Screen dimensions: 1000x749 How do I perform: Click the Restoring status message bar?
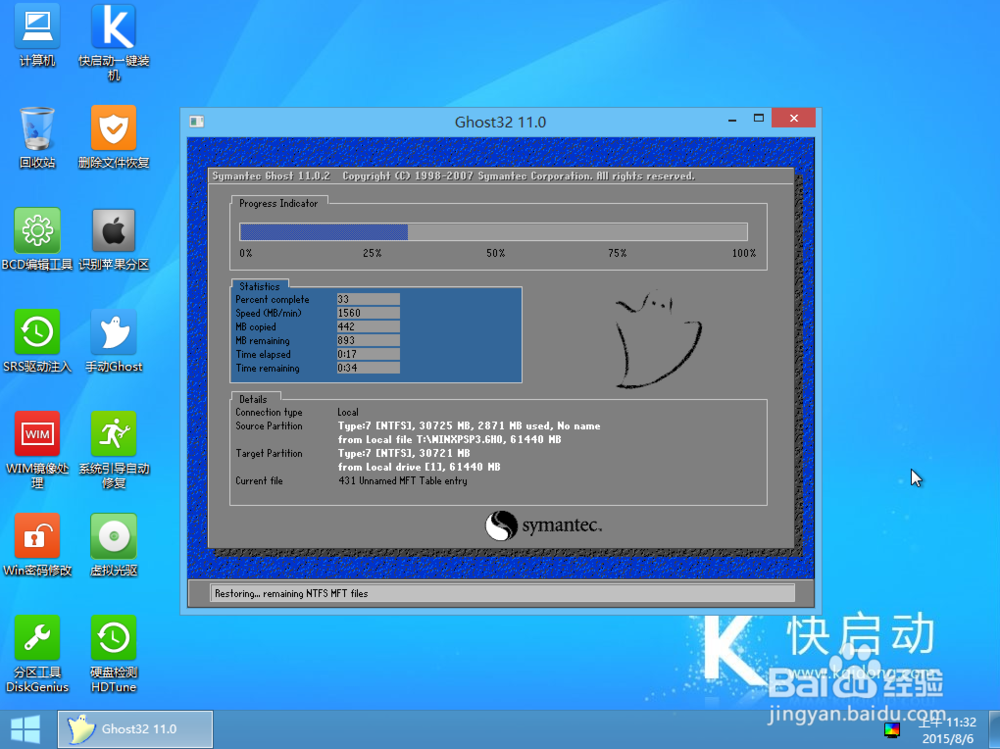click(499, 593)
